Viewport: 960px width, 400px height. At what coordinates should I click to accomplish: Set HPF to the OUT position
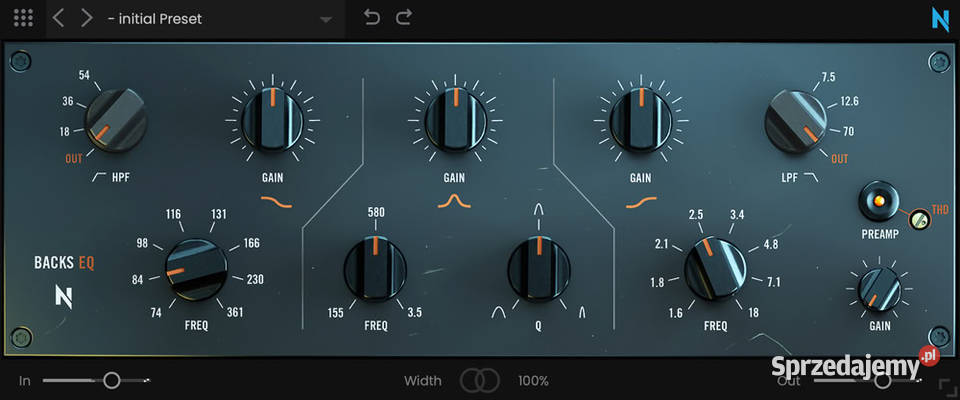73,159
